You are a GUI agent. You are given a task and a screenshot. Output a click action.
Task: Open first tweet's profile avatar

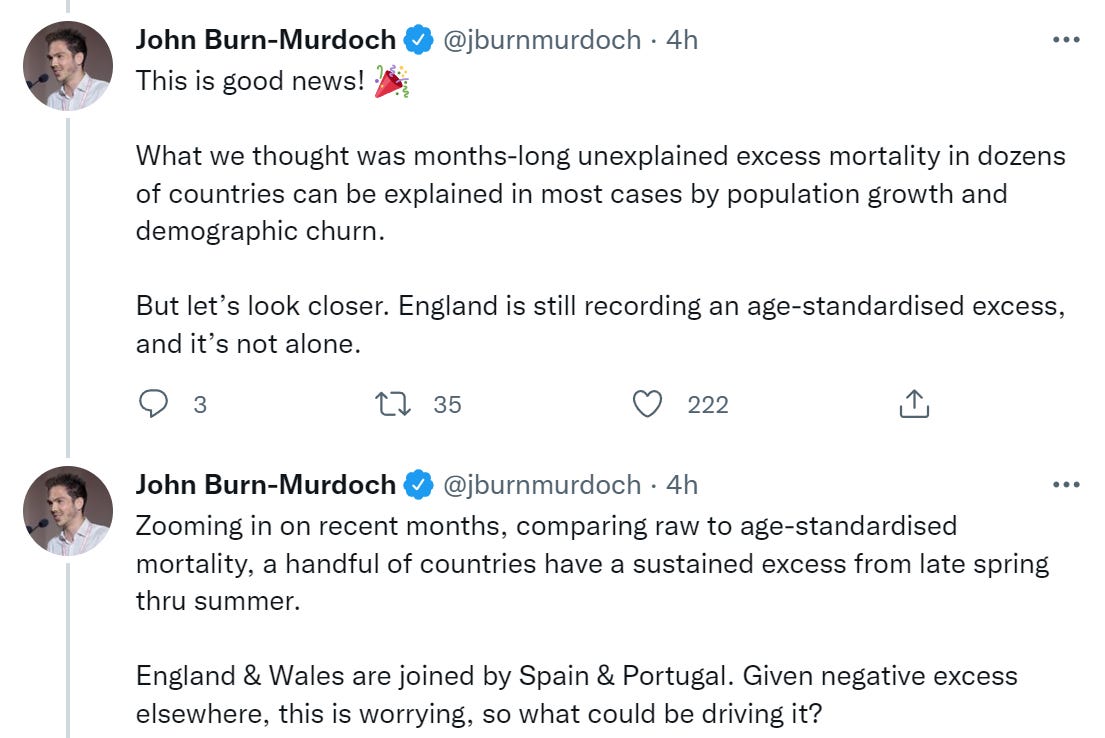click(x=68, y=65)
